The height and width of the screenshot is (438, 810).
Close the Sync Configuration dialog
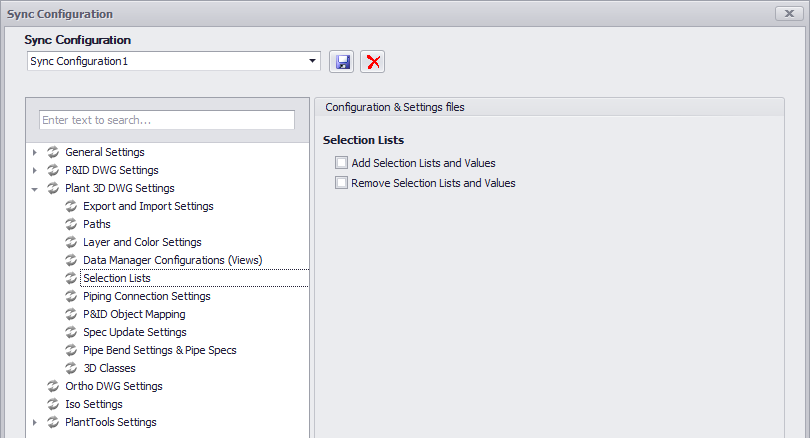(789, 13)
